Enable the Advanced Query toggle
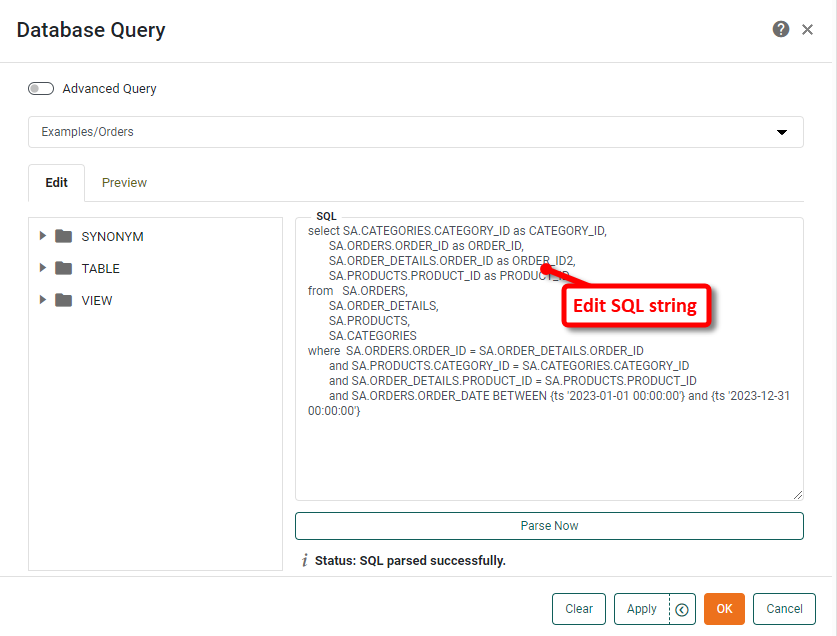This screenshot has height=636, width=837. (x=41, y=88)
